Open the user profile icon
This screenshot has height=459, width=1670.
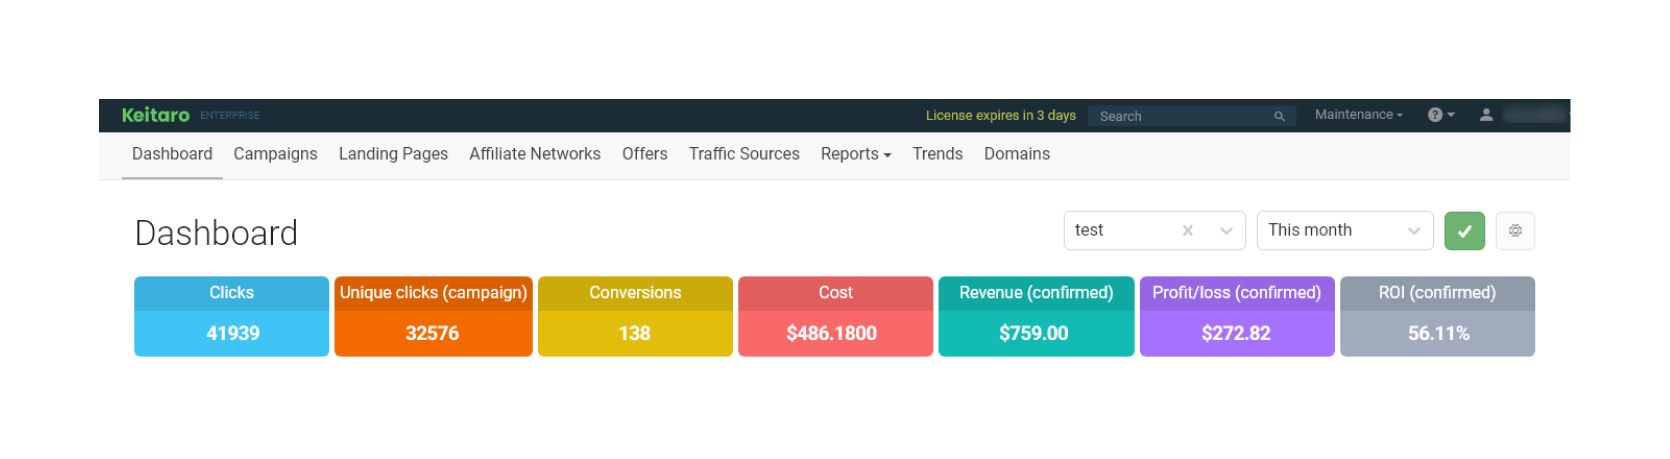pyautogui.click(x=1486, y=115)
